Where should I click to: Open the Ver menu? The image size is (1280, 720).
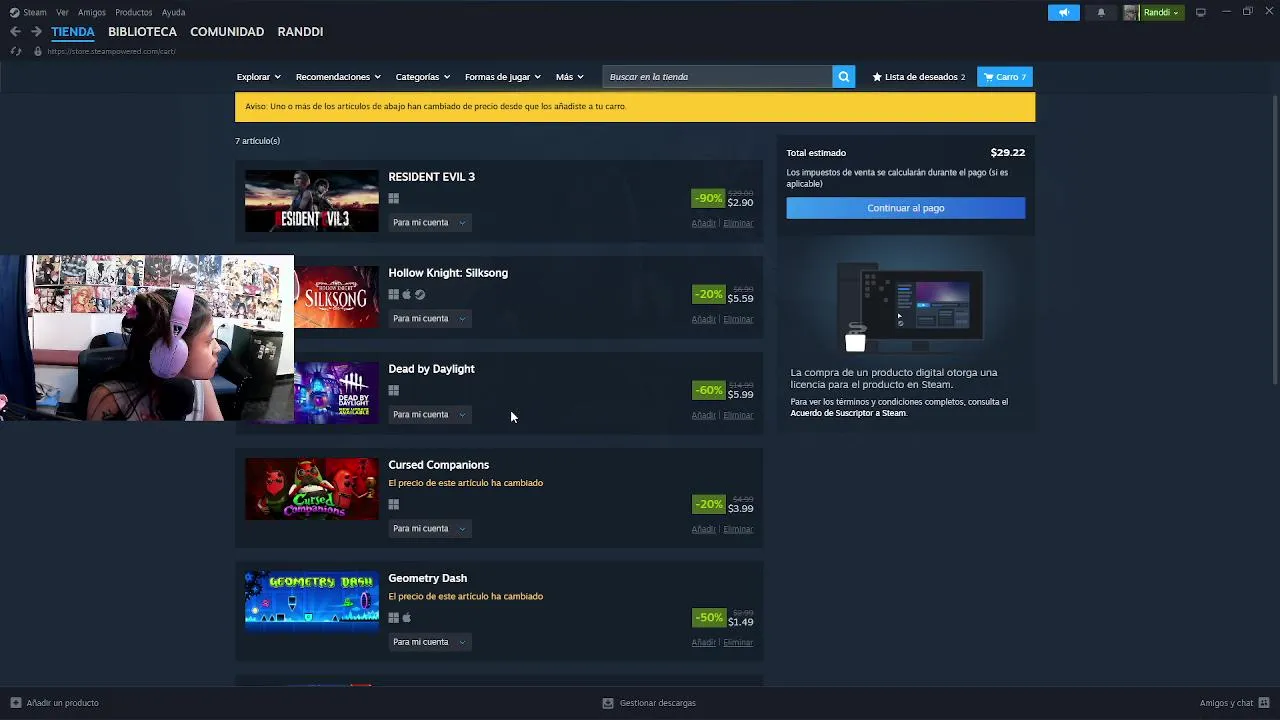(x=62, y=12)
